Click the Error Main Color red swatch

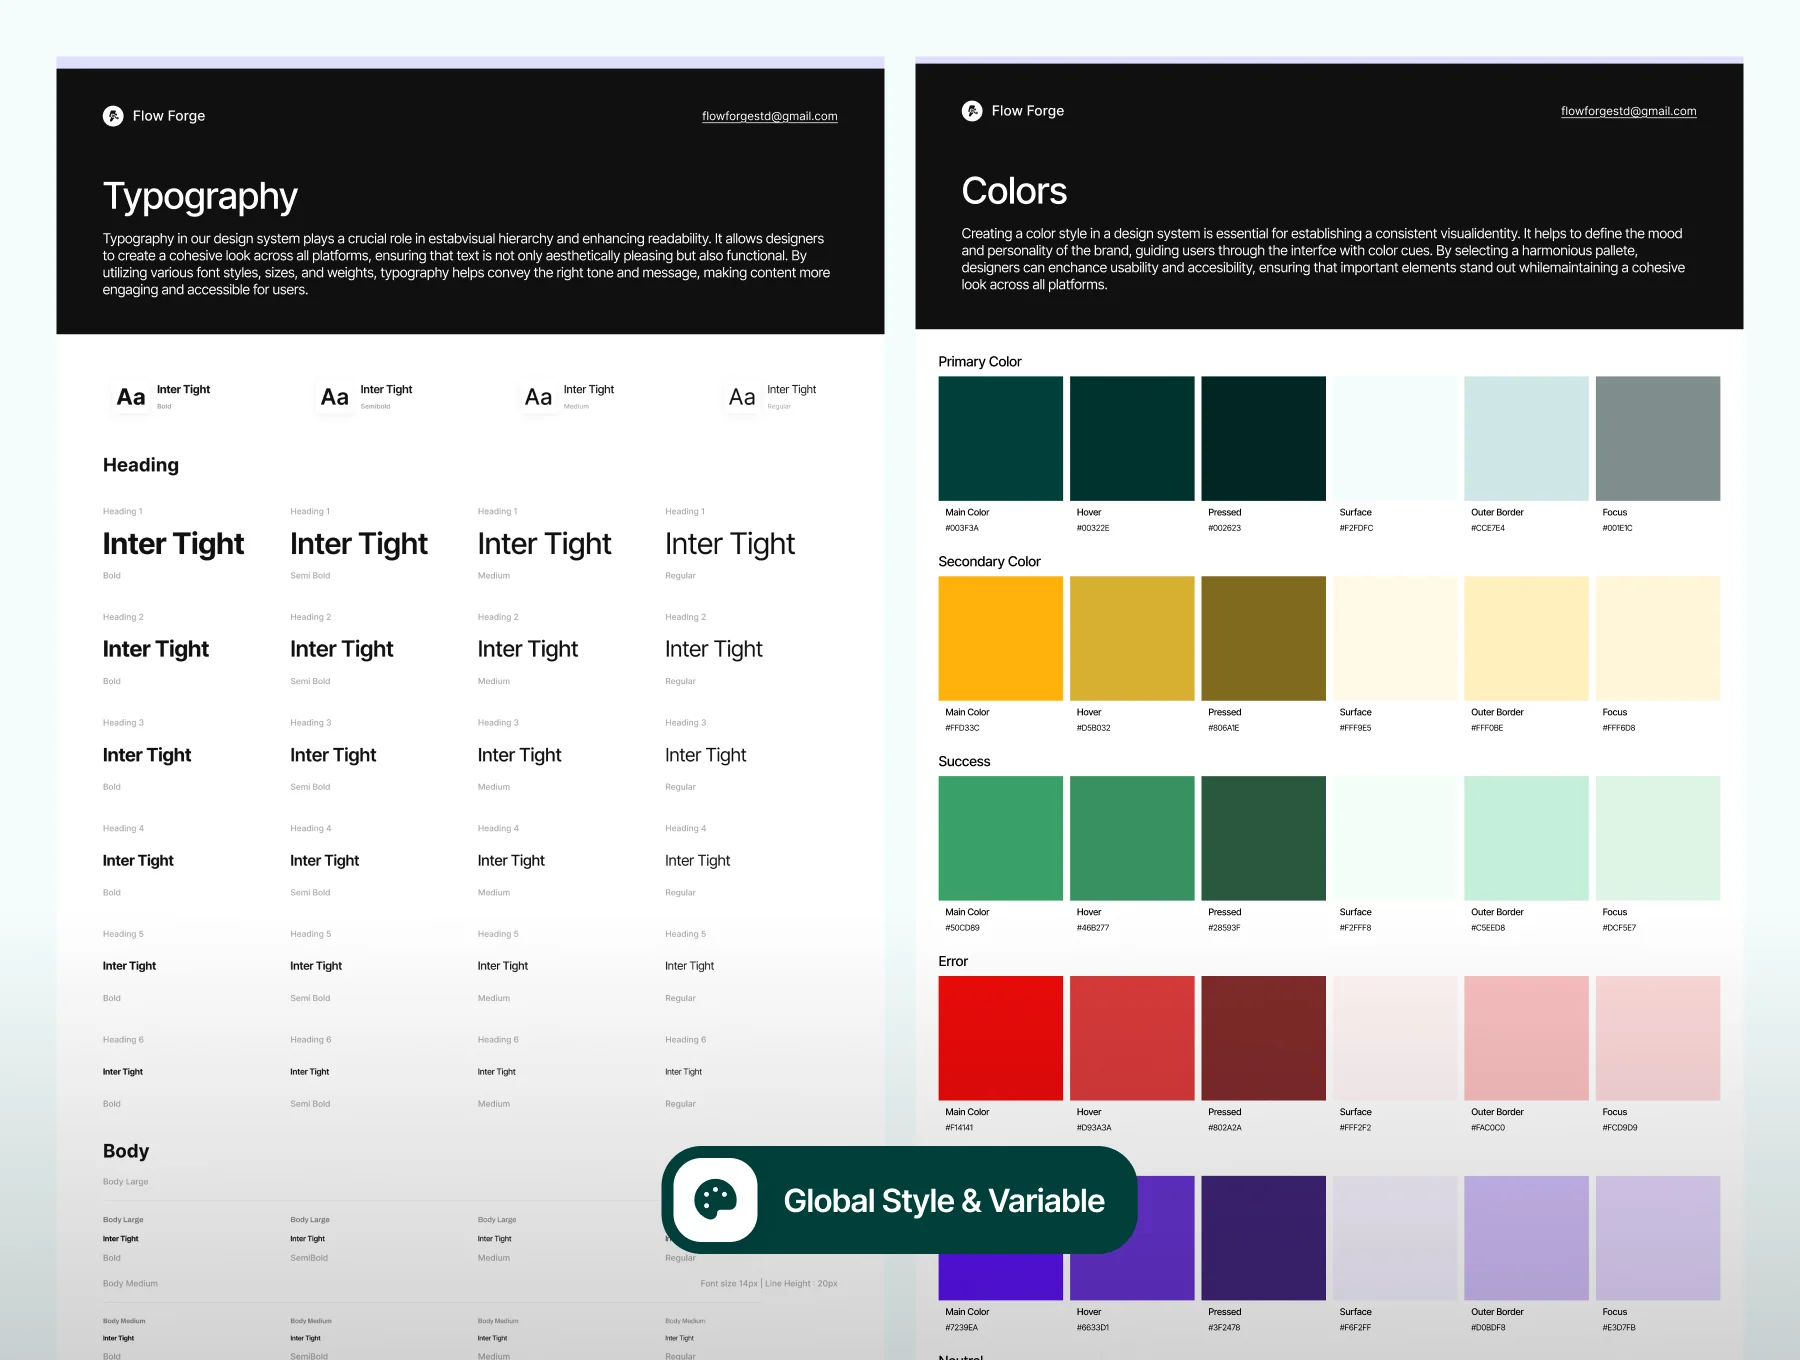[x=1001, y=1039]
